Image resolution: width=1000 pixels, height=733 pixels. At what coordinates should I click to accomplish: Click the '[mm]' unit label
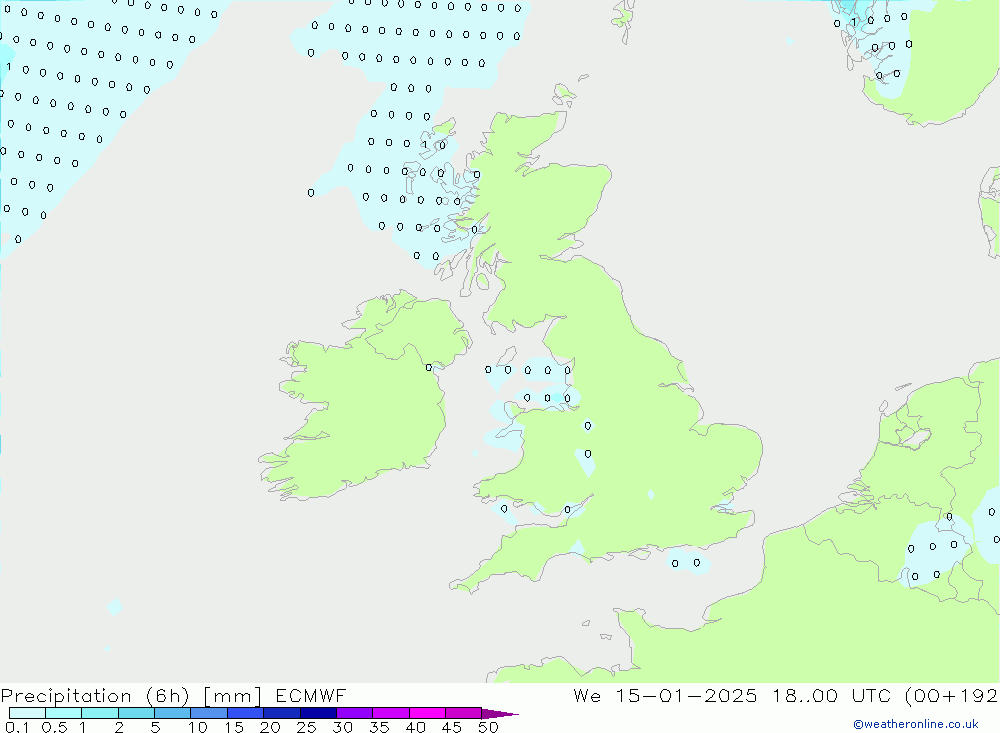pyautogui.click(x=233, y=696)
